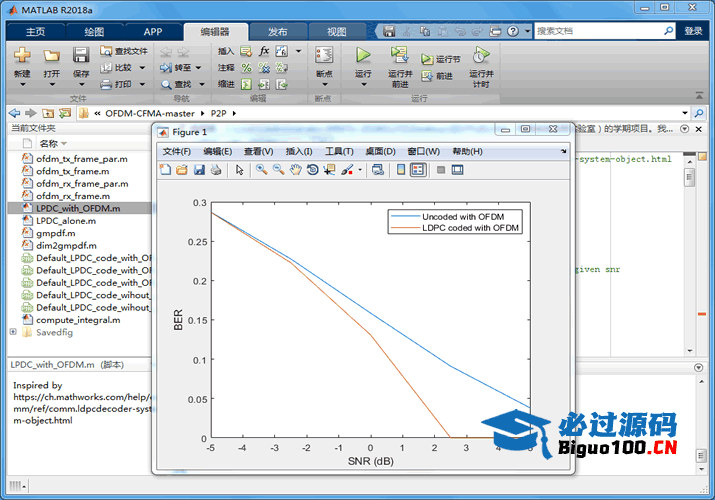Image resolution: width=715 pixels, height=500 pixels.
Task: Click the Help question mark icon in the quick access bar
Action: [x=513, y=31]
